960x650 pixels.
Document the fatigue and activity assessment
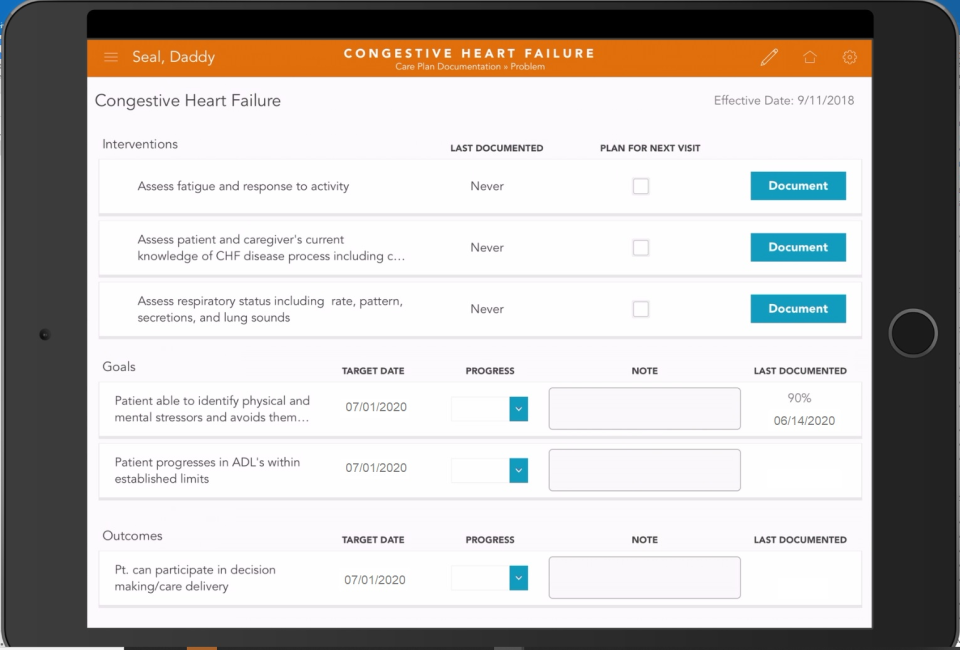(x=798, y=186)
